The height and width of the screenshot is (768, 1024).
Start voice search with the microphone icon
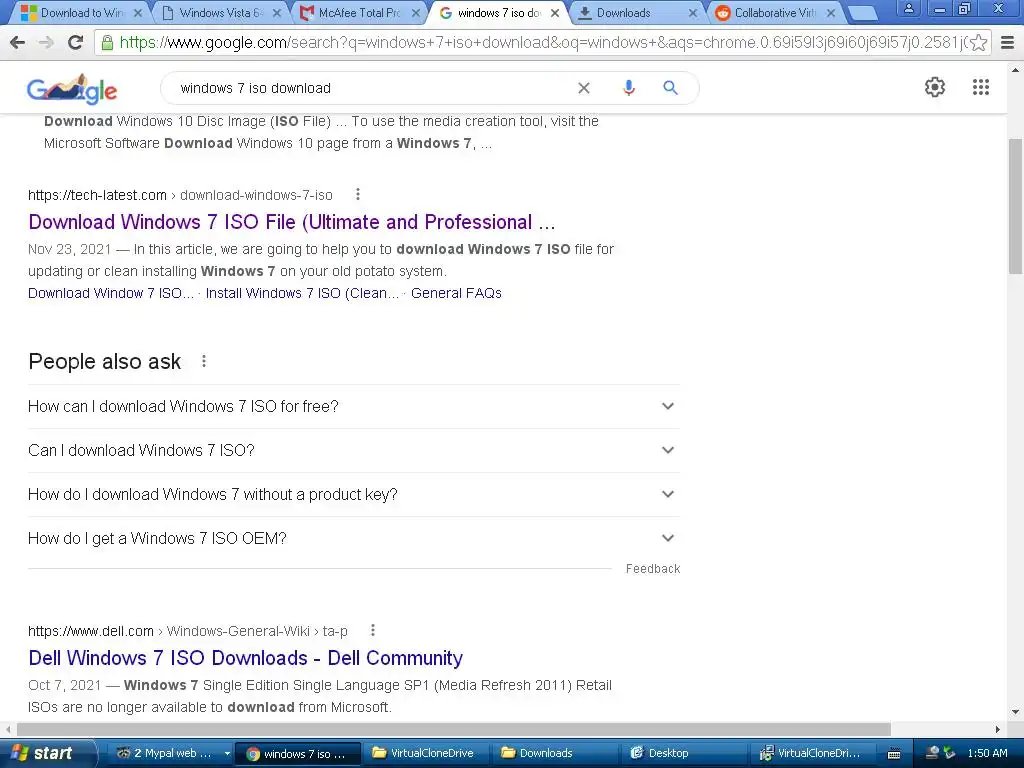click(x=628, y=88)
